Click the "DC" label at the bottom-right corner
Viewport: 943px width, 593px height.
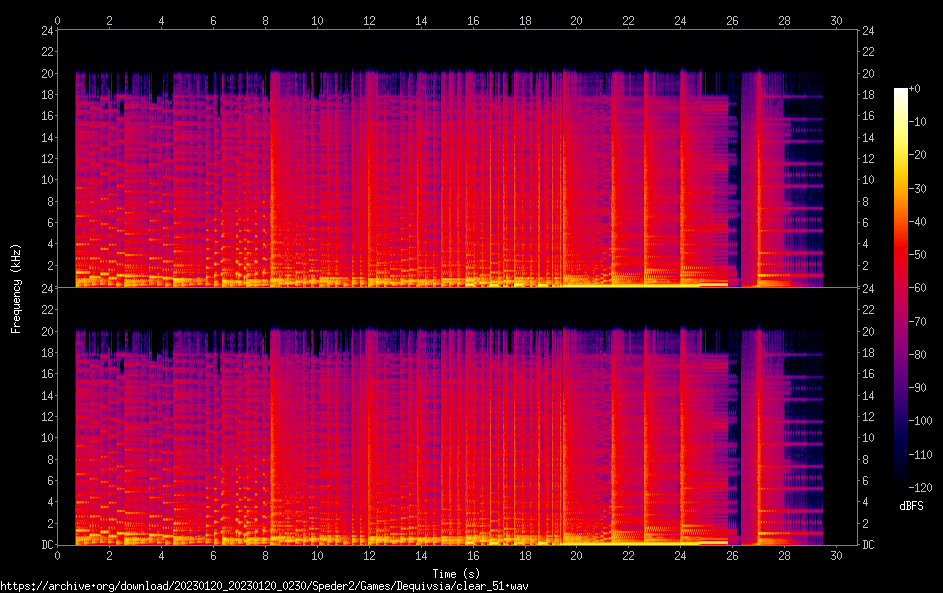click(871, 545)
